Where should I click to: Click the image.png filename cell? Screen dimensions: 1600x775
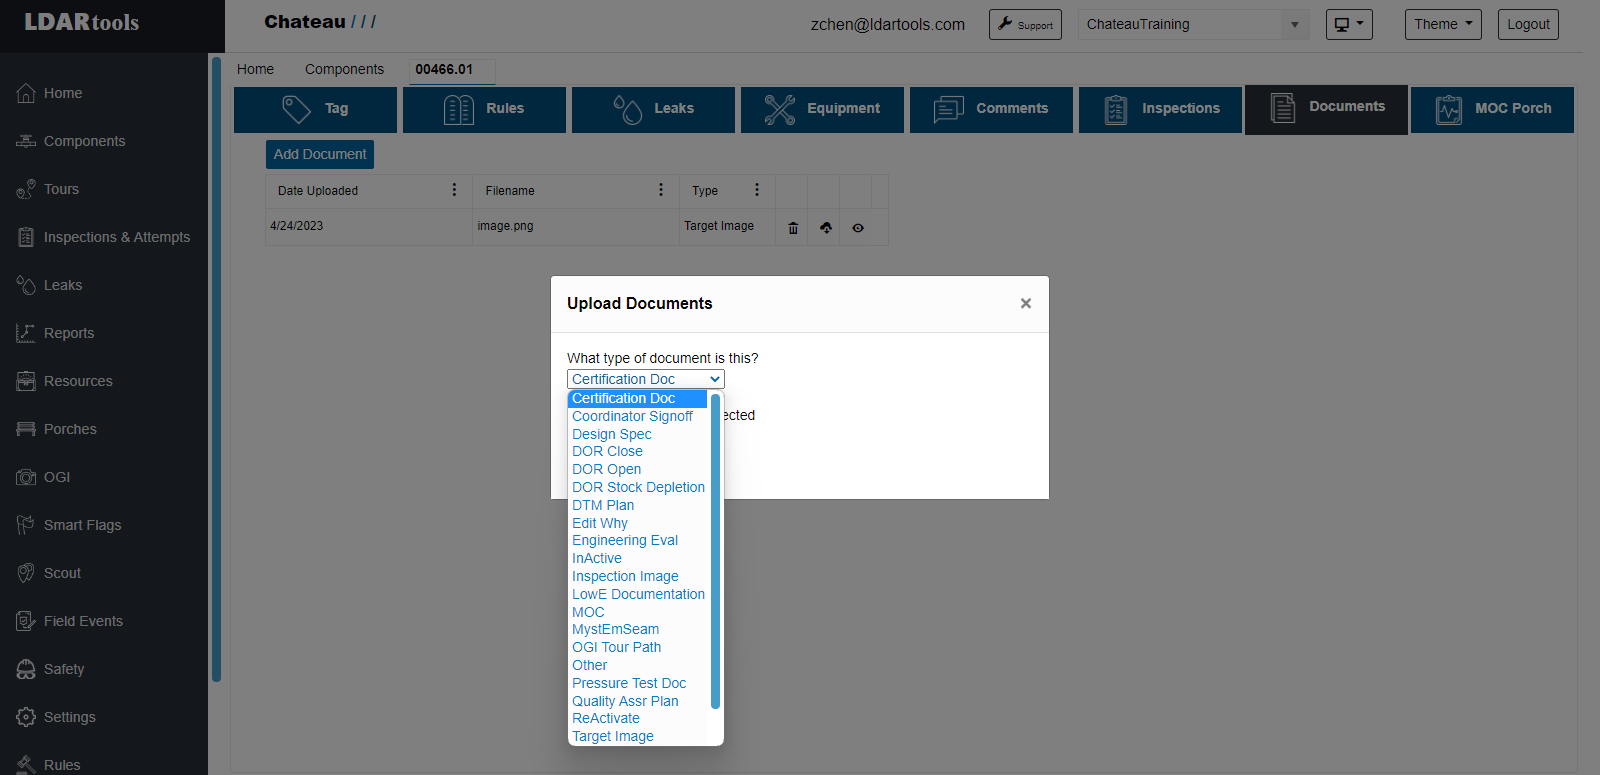point(576,226)
